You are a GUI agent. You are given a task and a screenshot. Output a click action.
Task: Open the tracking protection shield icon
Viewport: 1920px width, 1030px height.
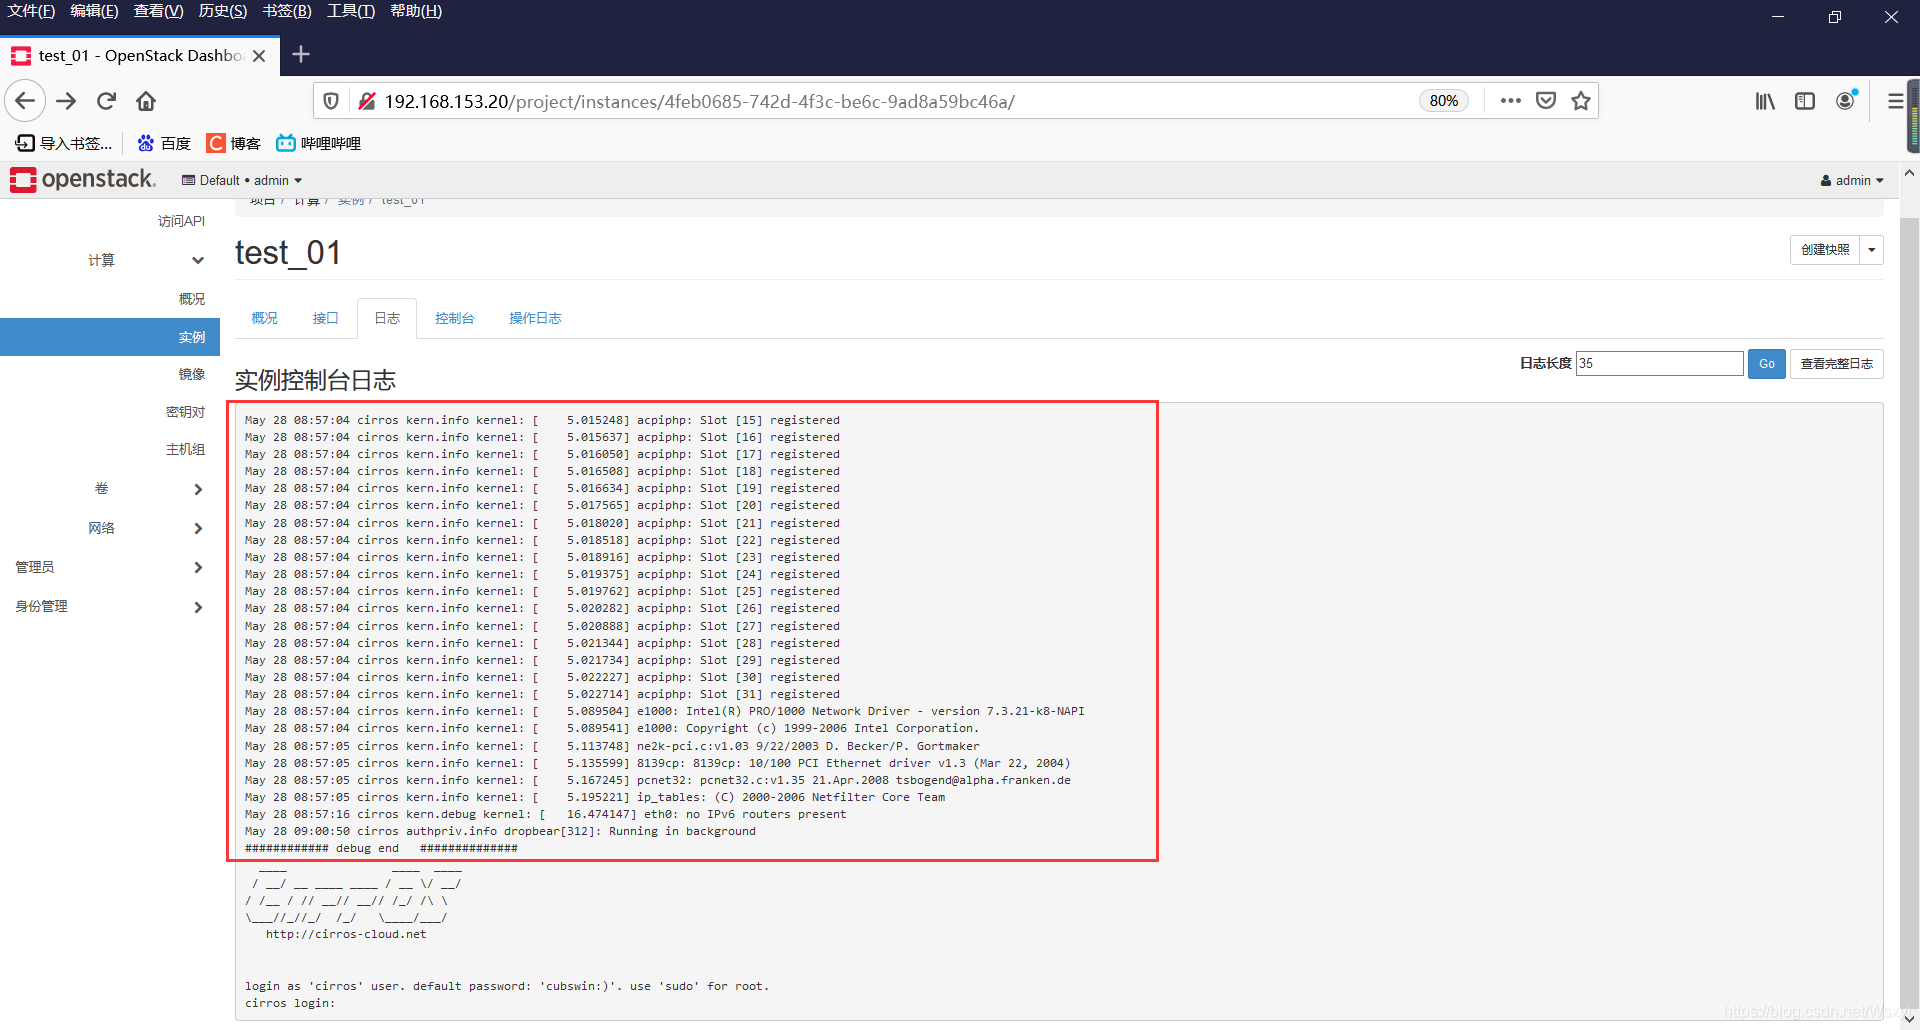331,101
